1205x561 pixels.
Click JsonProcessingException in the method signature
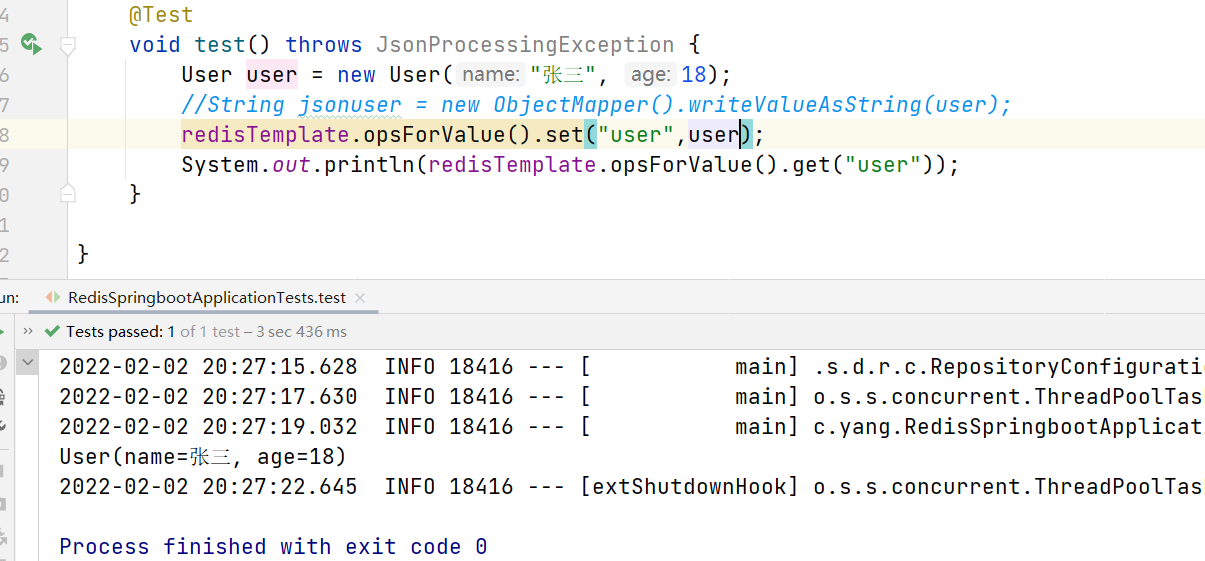point(525,45)
